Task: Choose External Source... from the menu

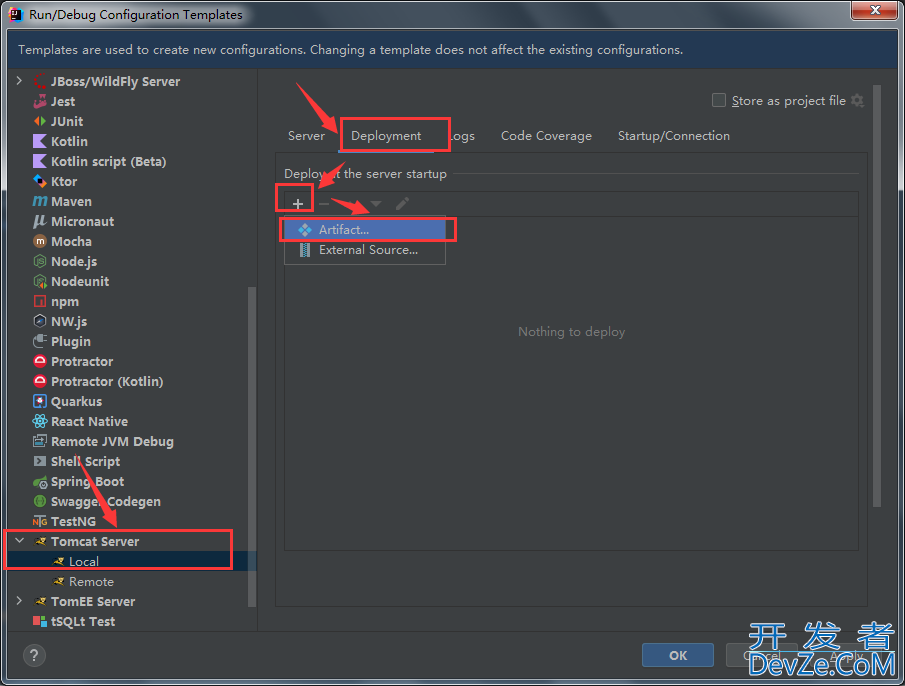Action: pyautogui.click(x=365, y=250)
